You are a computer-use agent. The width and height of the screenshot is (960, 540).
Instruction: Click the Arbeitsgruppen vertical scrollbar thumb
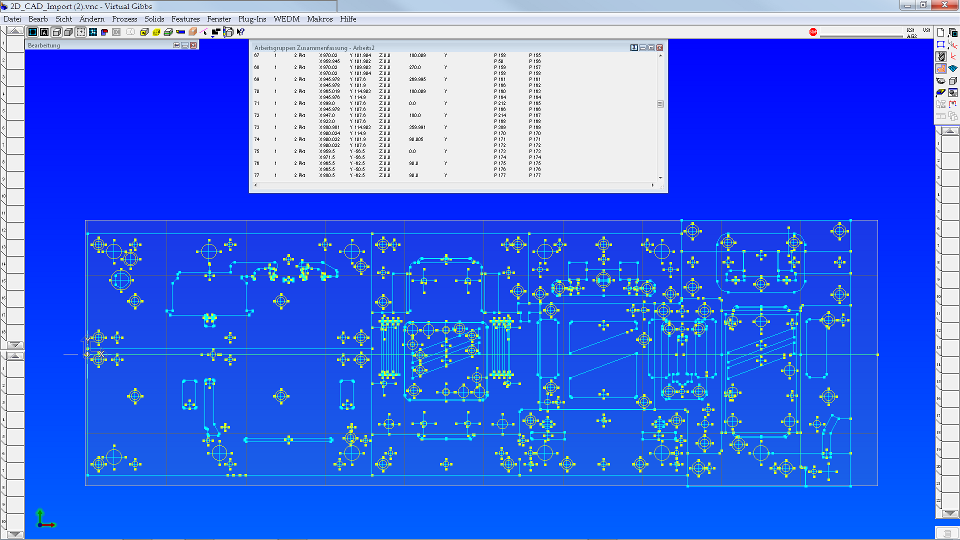[660, 103]
